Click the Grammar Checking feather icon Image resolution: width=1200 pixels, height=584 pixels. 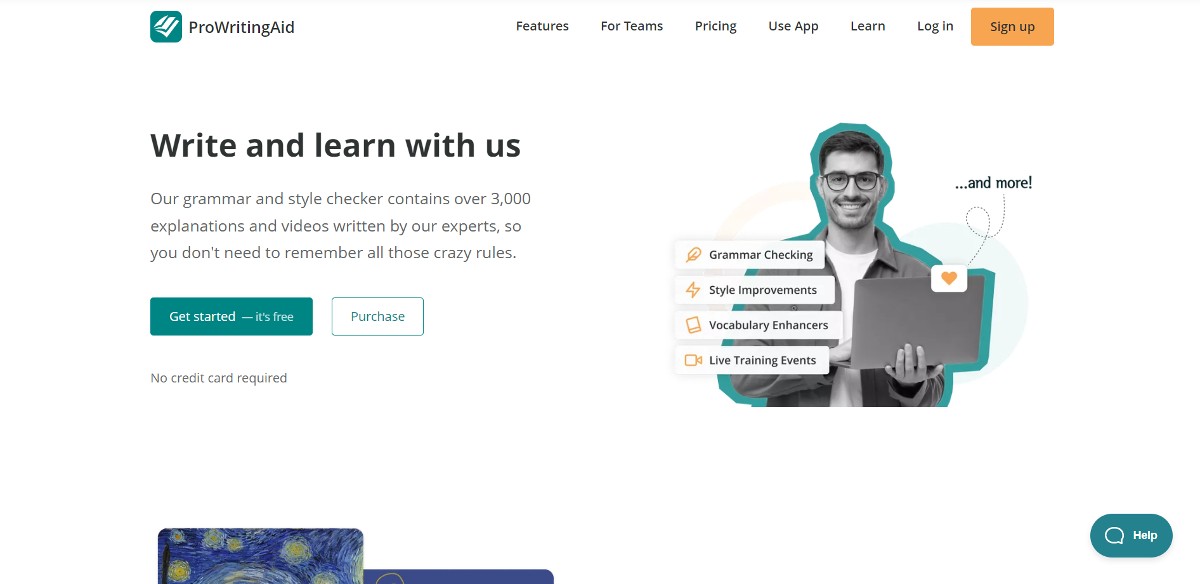point(693,255)
